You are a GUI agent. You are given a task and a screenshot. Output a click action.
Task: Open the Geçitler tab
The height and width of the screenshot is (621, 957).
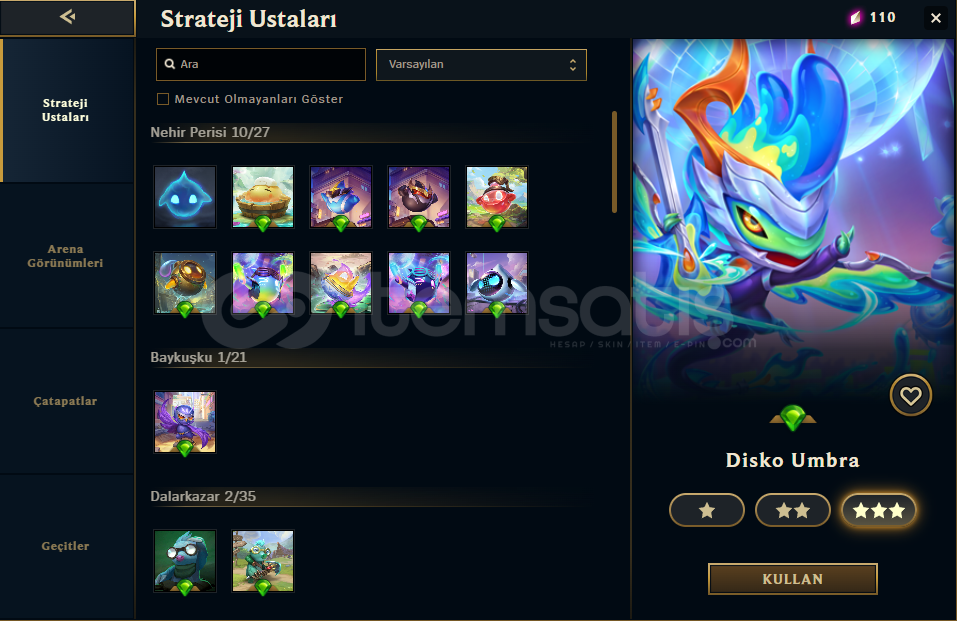66,546
